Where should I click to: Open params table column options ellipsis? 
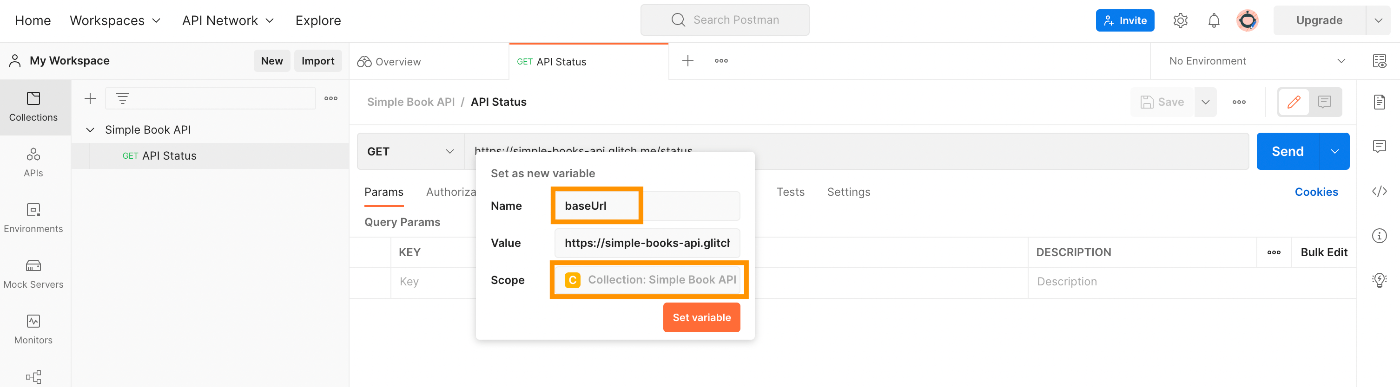pos(1274,252)
